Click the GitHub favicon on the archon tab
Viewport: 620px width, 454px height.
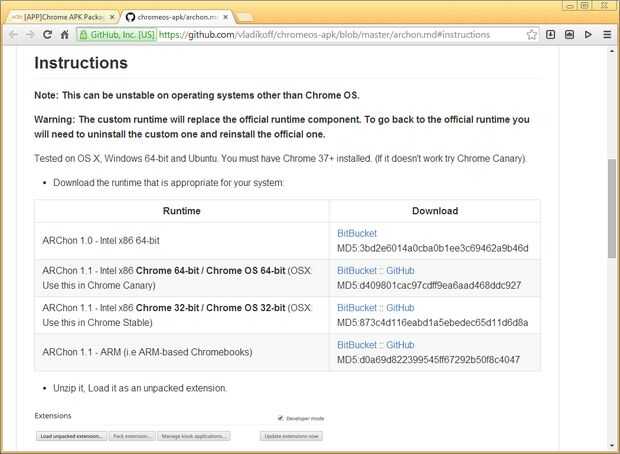click(130, 17)
